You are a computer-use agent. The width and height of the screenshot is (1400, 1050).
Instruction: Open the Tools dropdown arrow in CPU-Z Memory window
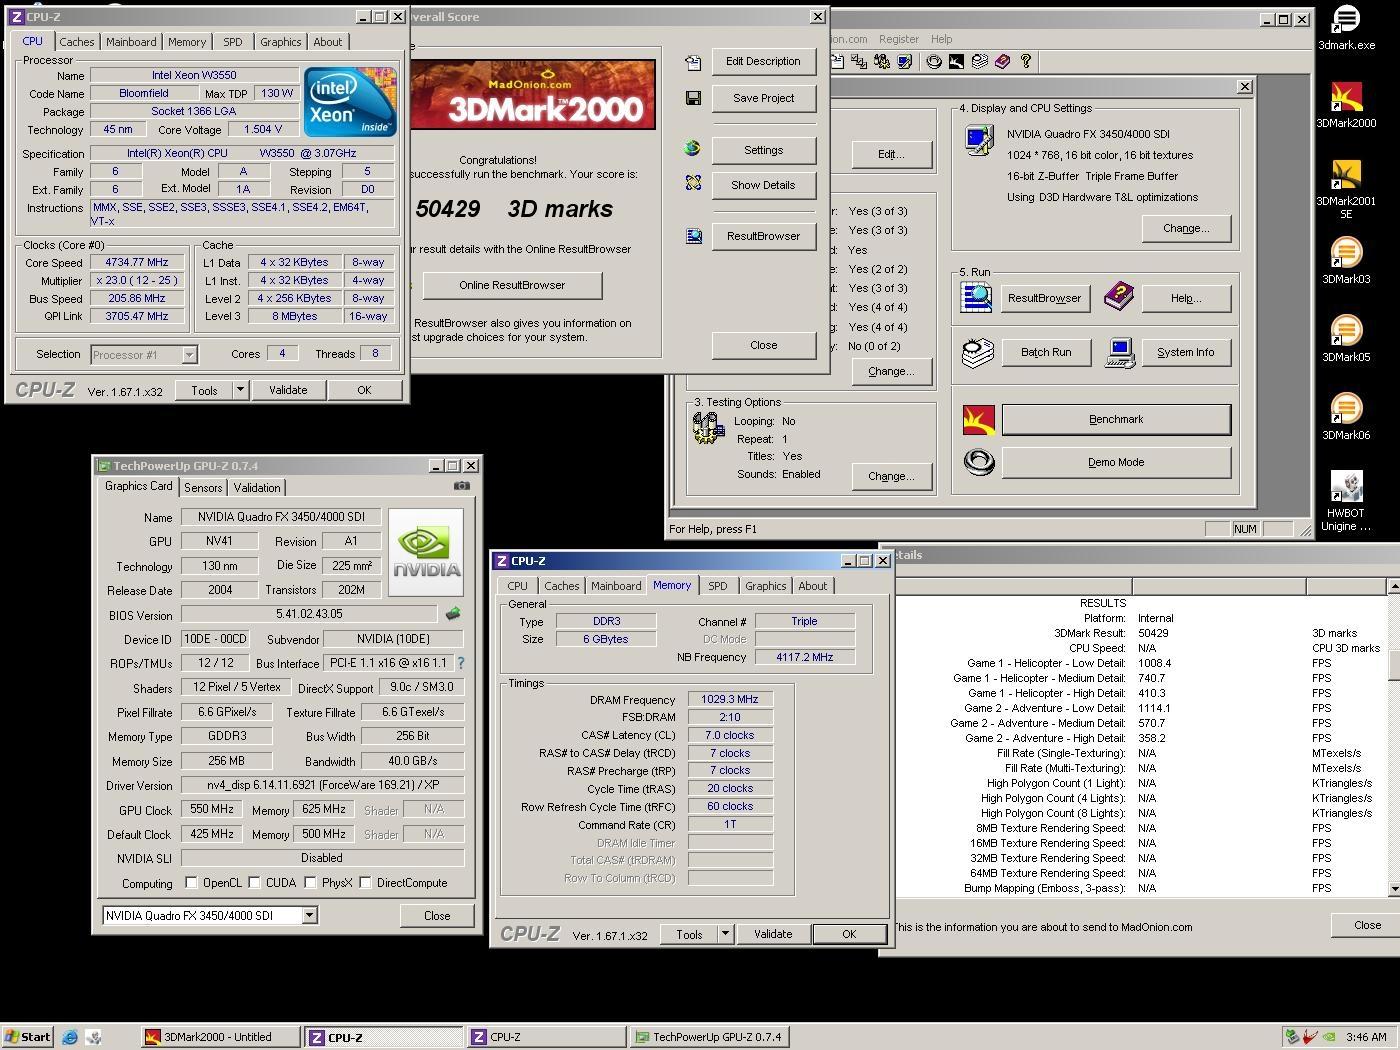tap(725, 934)
